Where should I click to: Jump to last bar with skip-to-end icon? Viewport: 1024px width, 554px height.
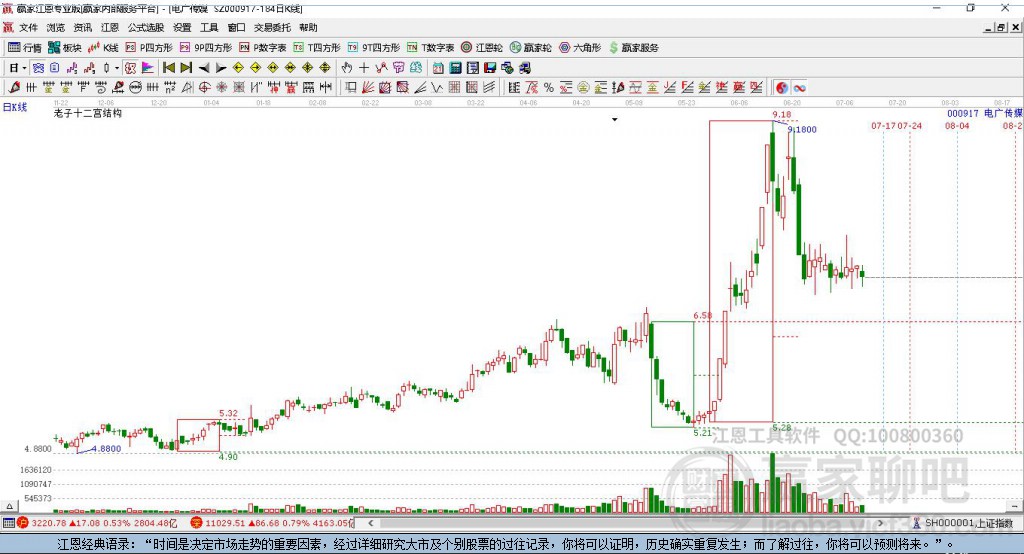click(186, 68)
